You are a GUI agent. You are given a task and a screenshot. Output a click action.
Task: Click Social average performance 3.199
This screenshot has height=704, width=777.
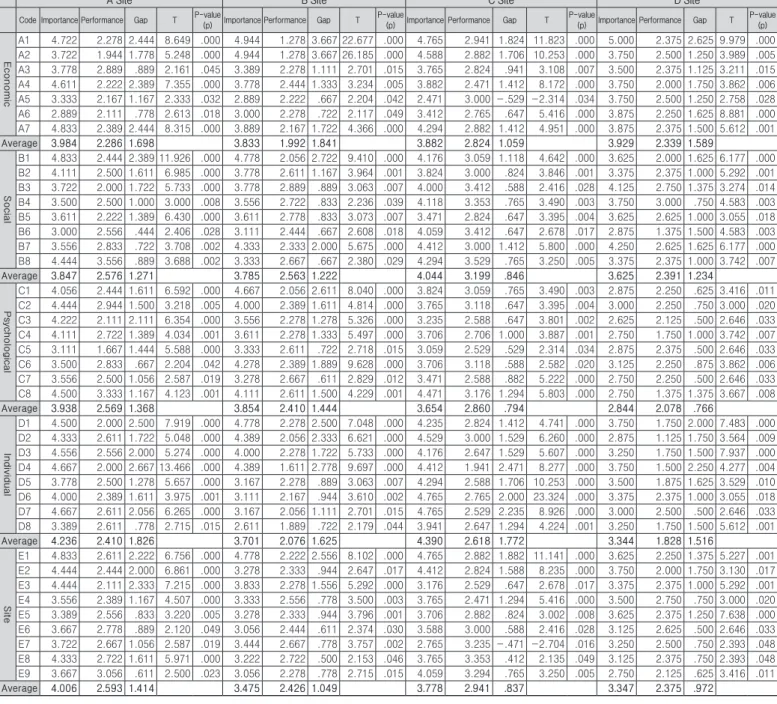[477, 276]
